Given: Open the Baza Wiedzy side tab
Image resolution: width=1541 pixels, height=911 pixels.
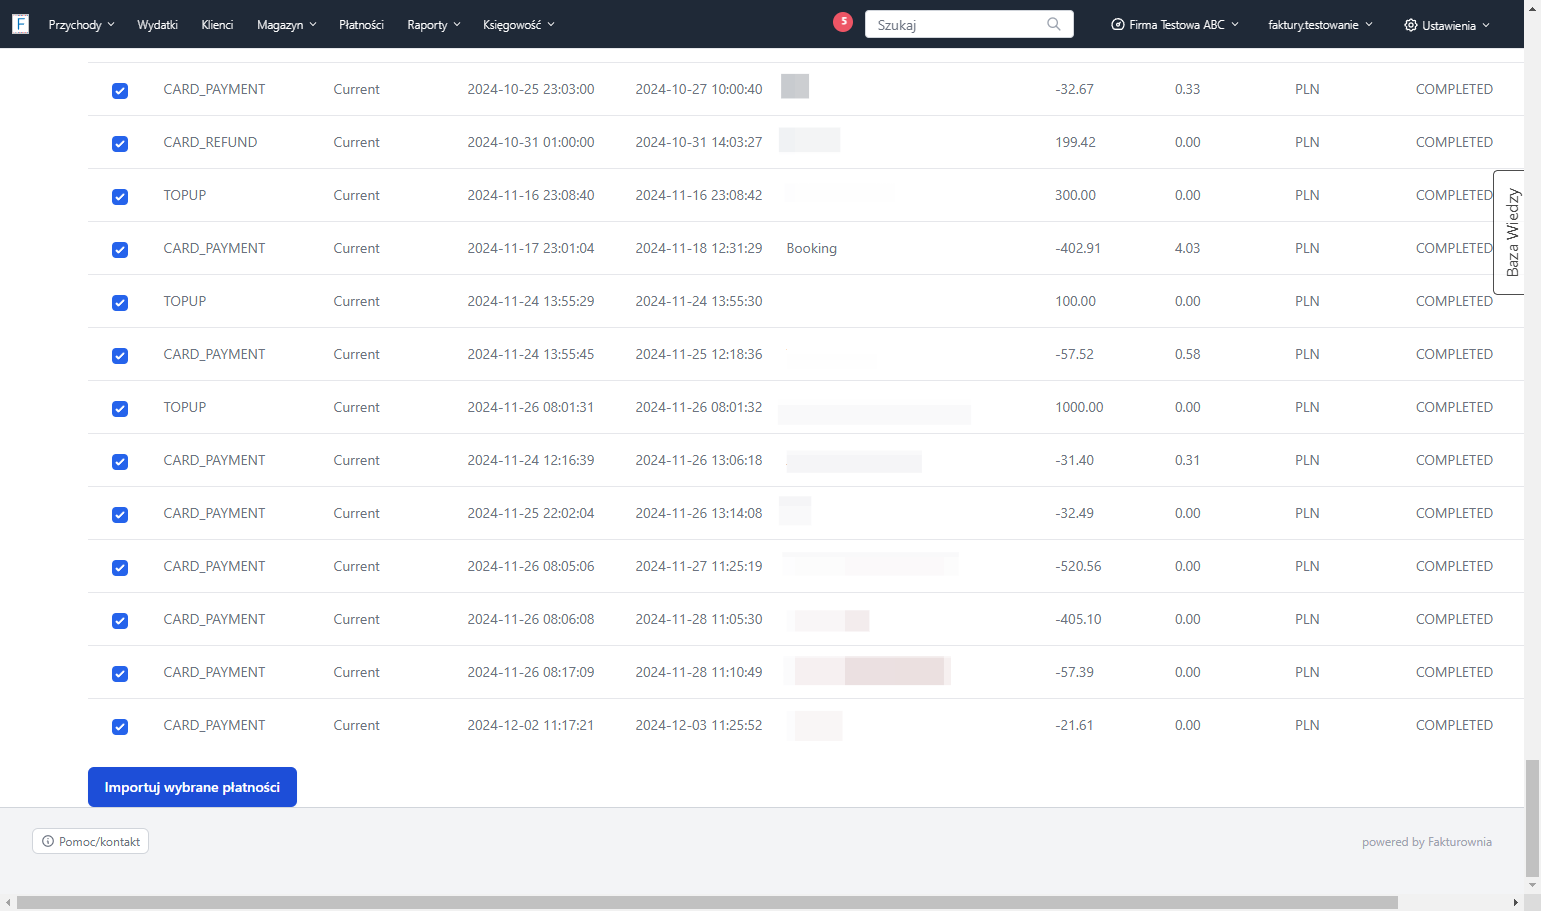Looking at the screenshot, I should [1510, 232].
